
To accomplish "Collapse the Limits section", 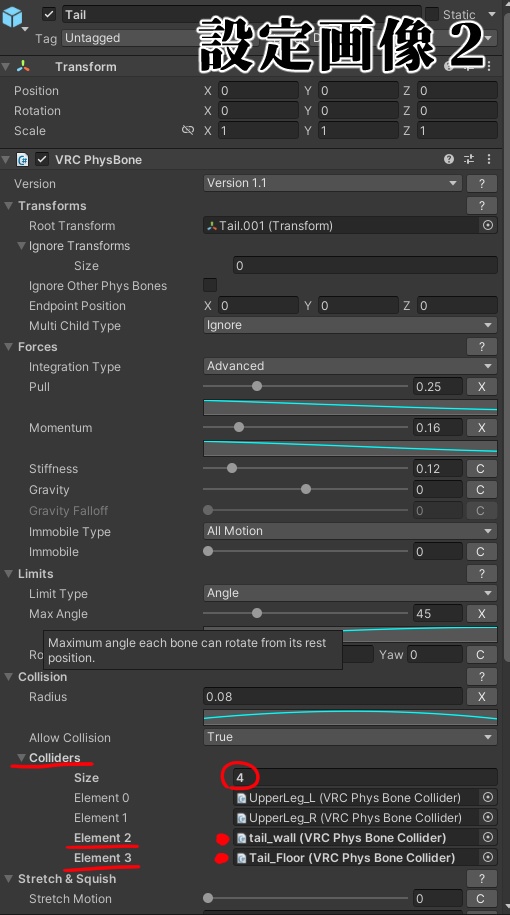I will [x=9, y=574].
